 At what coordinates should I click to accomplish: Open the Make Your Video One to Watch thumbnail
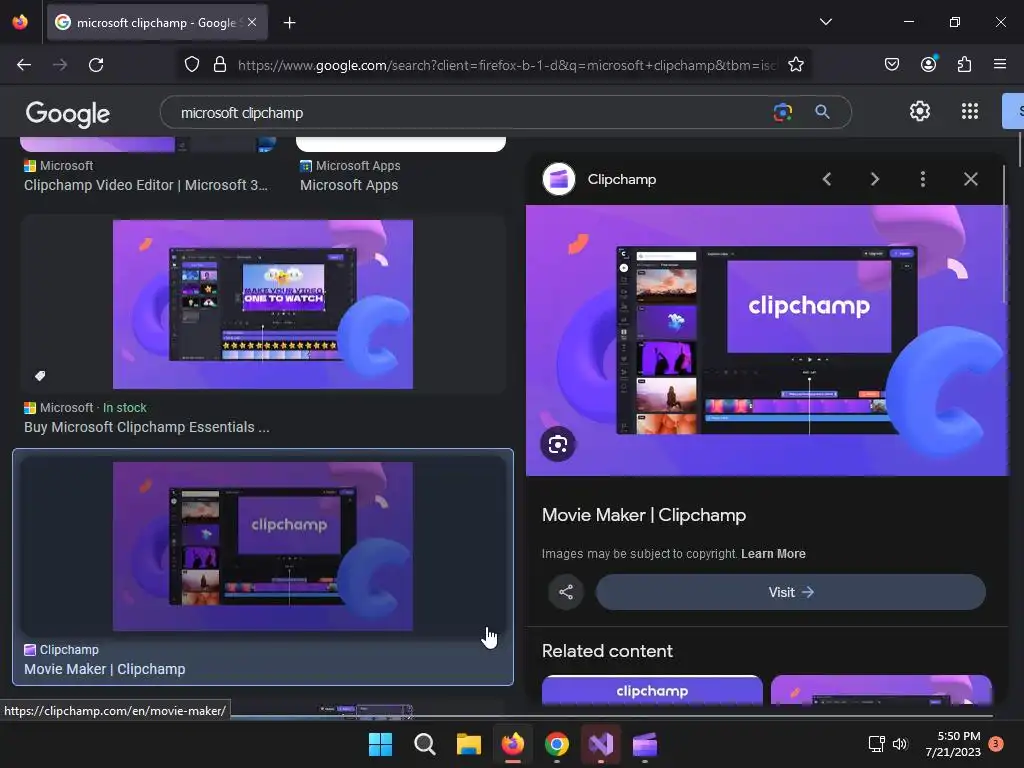(x=263, y=304)
